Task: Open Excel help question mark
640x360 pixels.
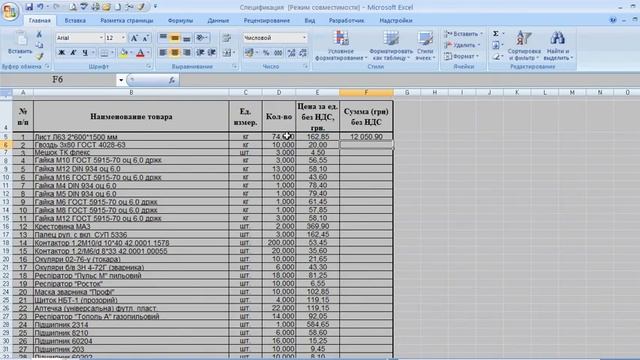Action: [x=613, y=20]
